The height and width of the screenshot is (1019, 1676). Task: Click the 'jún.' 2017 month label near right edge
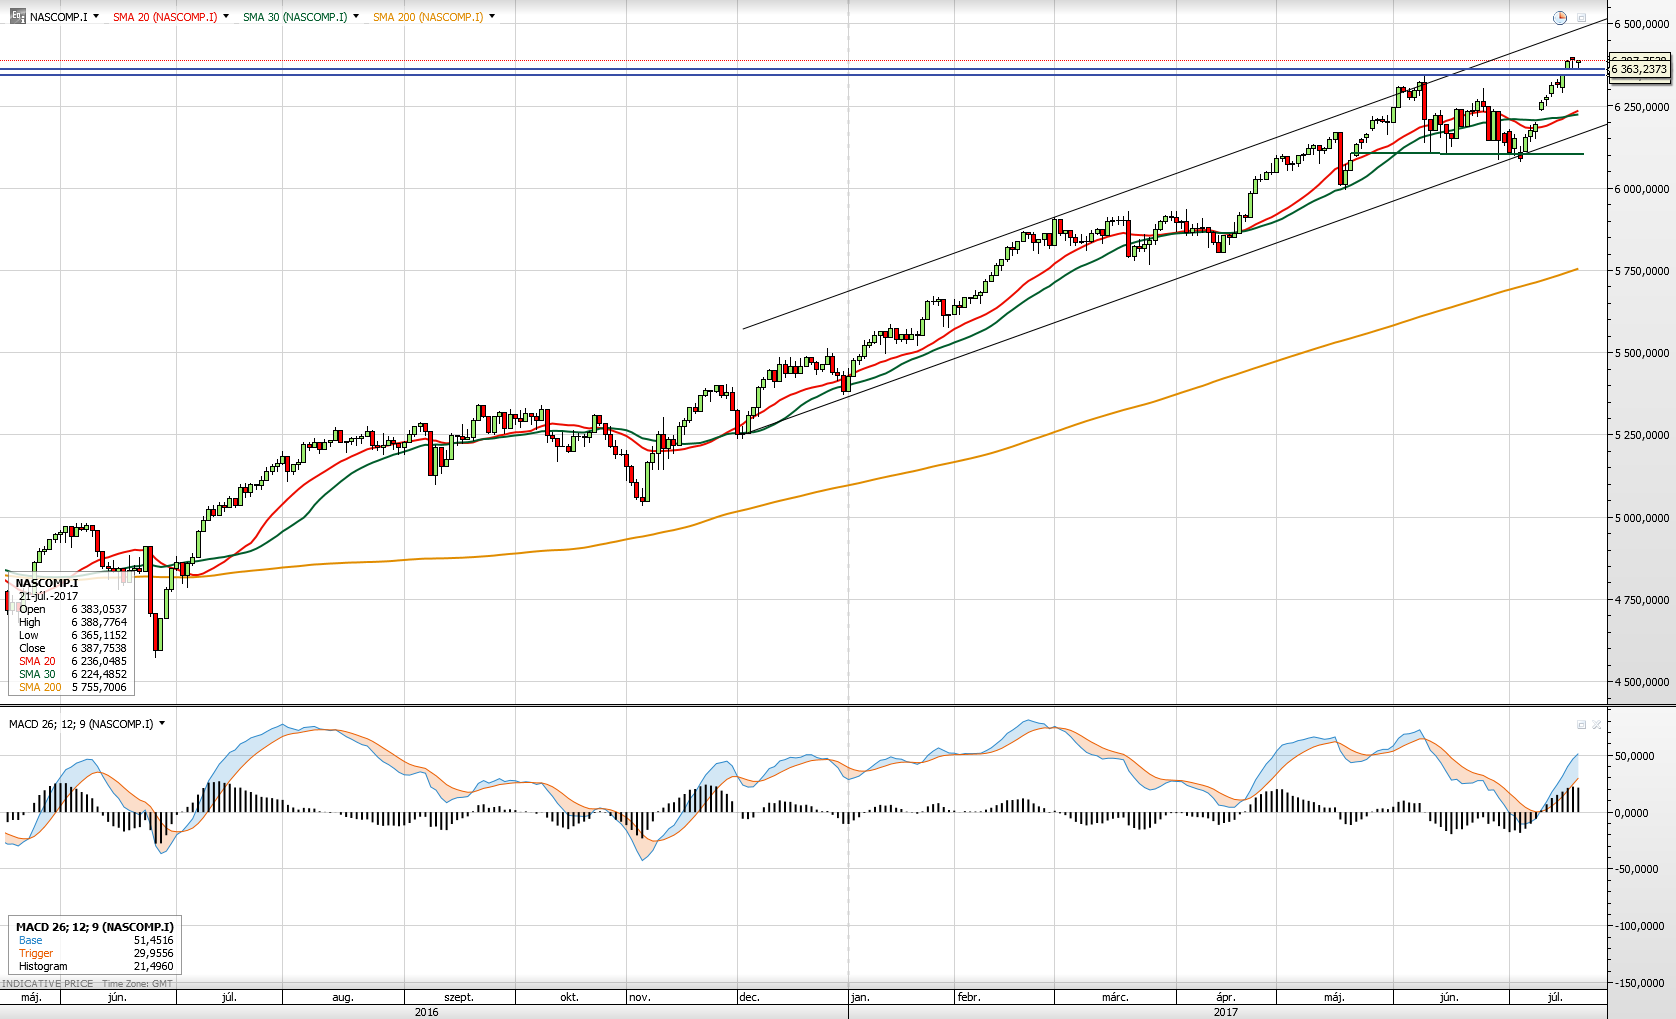(1449, 997)
